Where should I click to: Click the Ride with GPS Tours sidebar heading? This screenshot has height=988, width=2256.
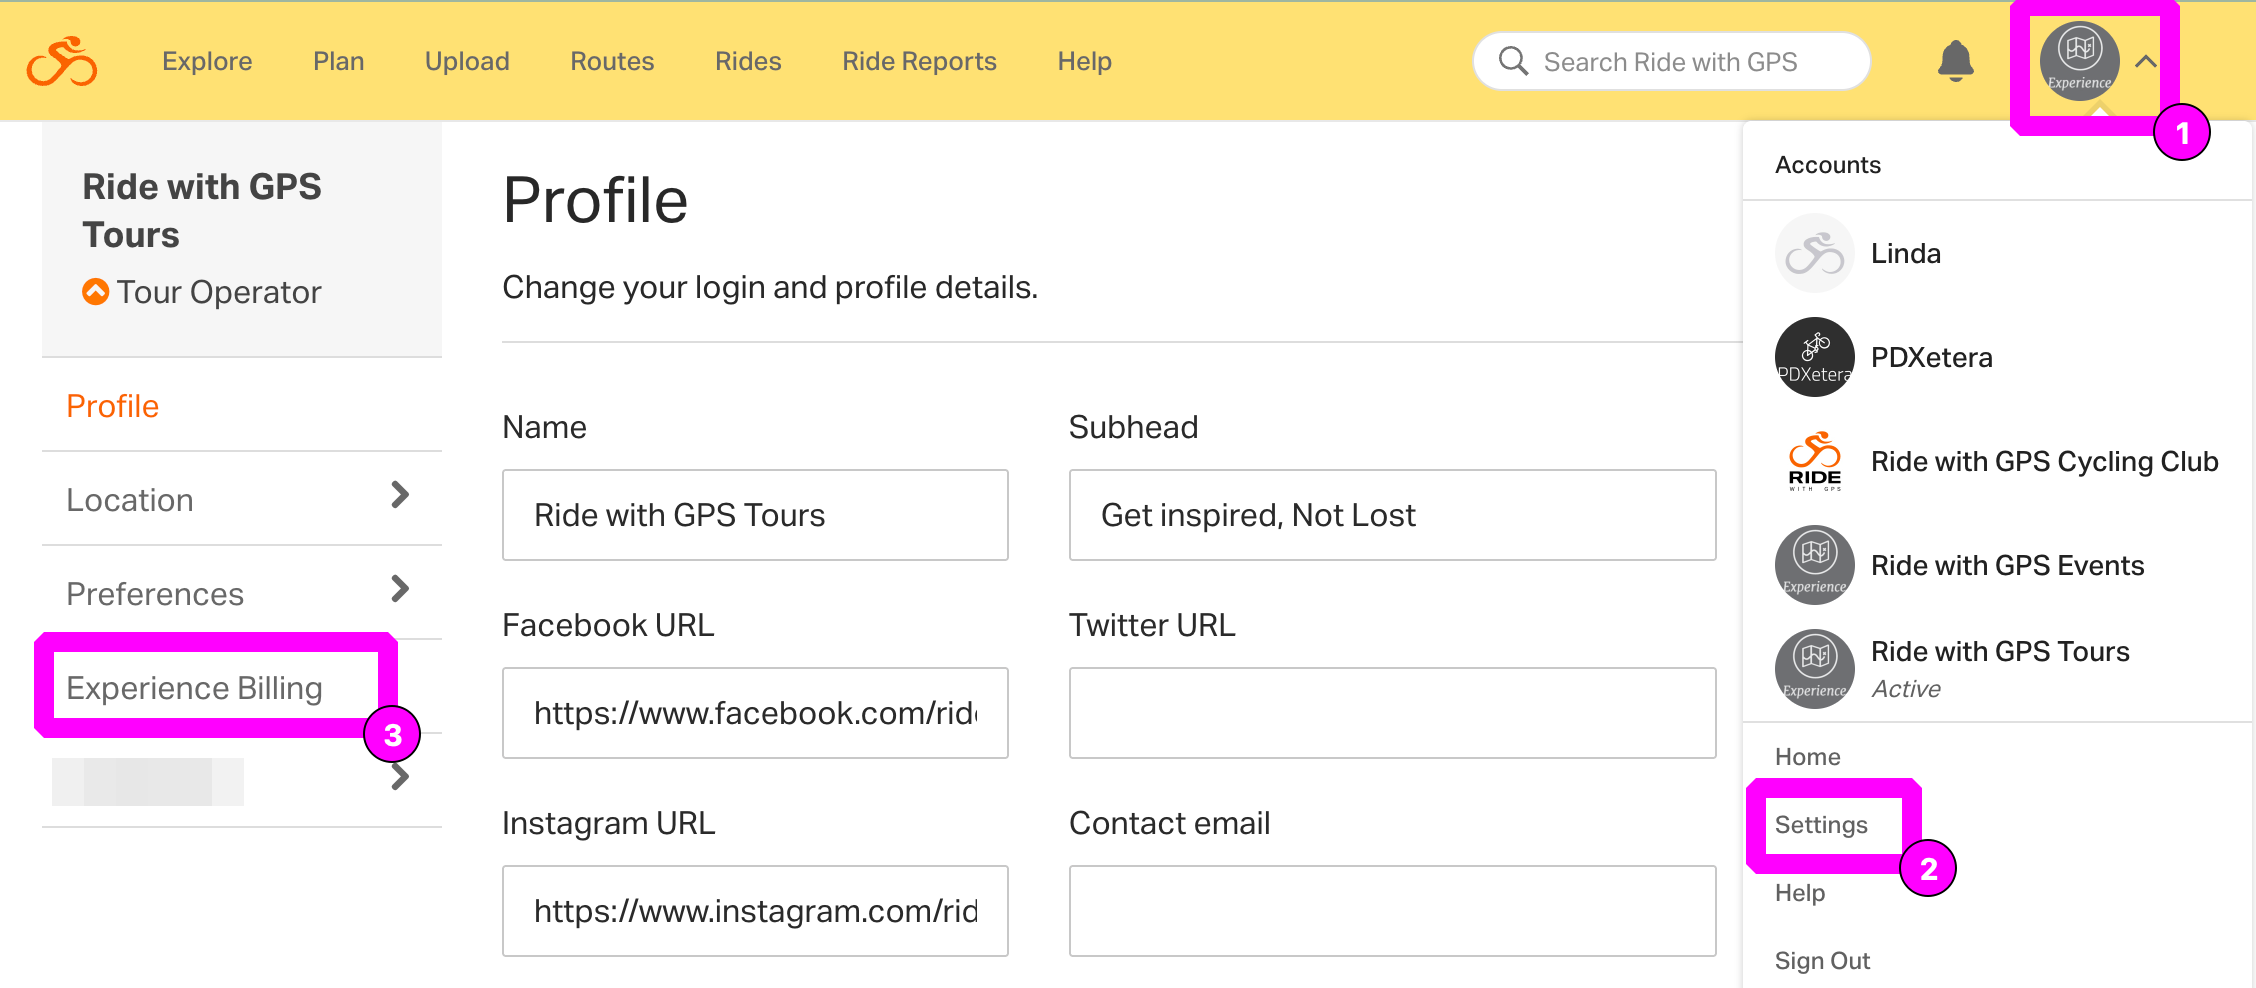click(202, 211)
